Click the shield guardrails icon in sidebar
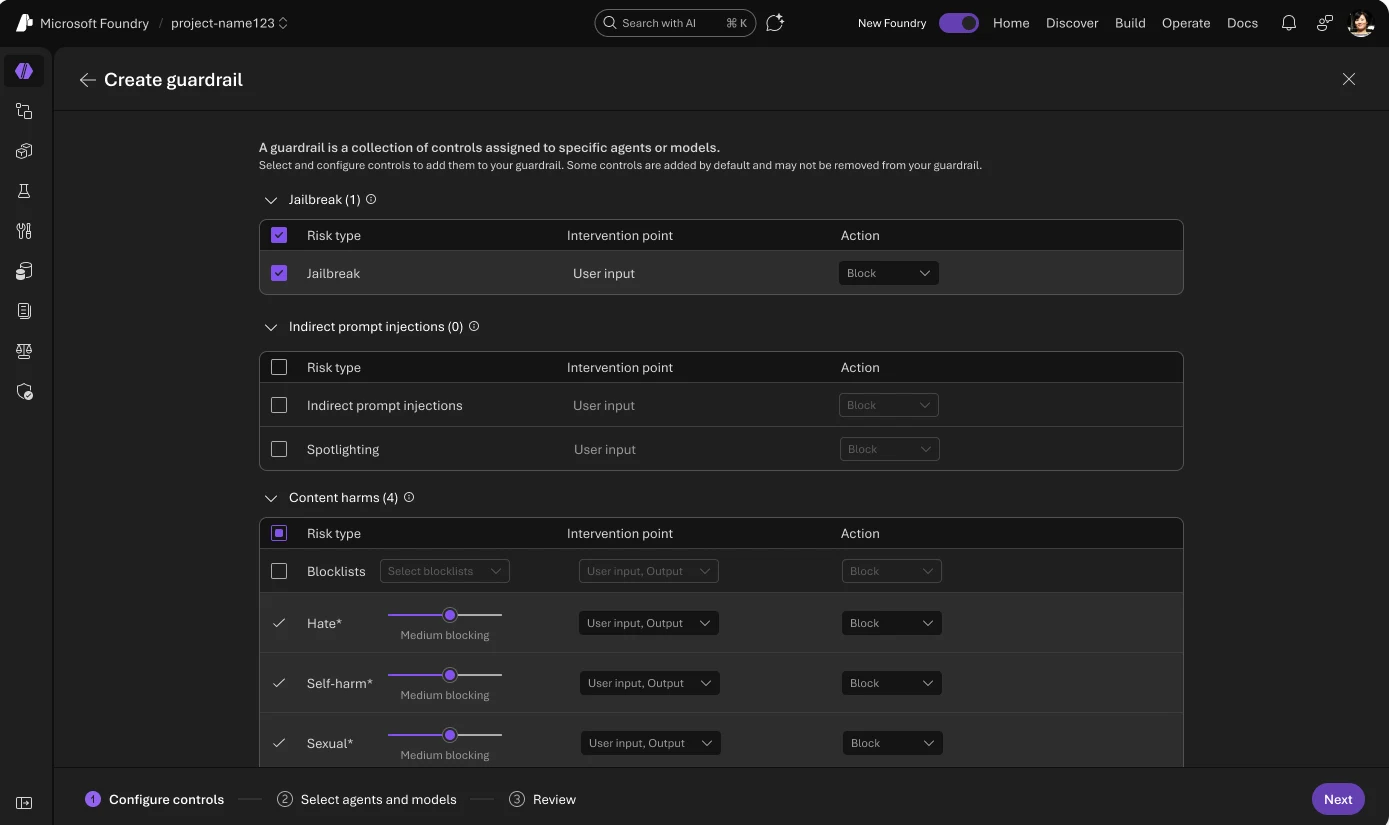The height and width of the screenshot is (825, 1389). 24,392
